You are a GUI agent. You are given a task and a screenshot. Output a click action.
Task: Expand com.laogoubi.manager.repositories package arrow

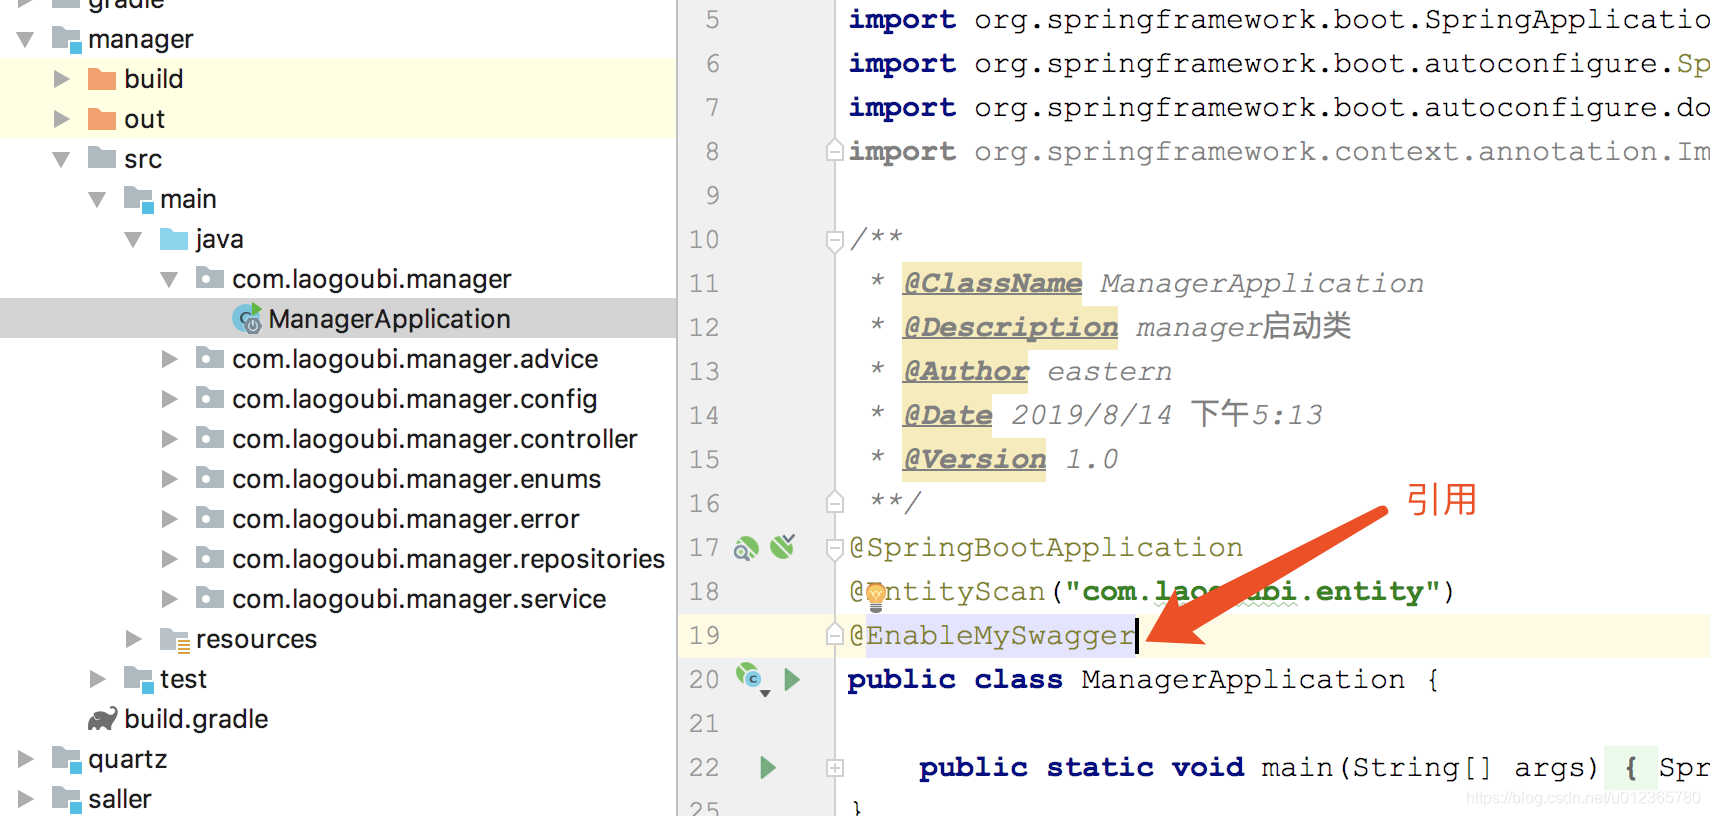[x=170, y=559]
